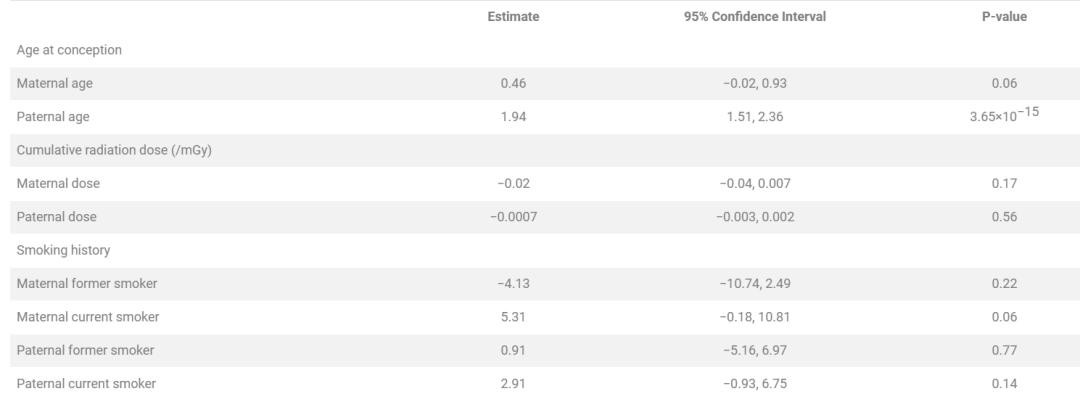This screenshot has width=1080, height=407.
Task: Click the Maternal former smoker row label
Action: [87, 284]
